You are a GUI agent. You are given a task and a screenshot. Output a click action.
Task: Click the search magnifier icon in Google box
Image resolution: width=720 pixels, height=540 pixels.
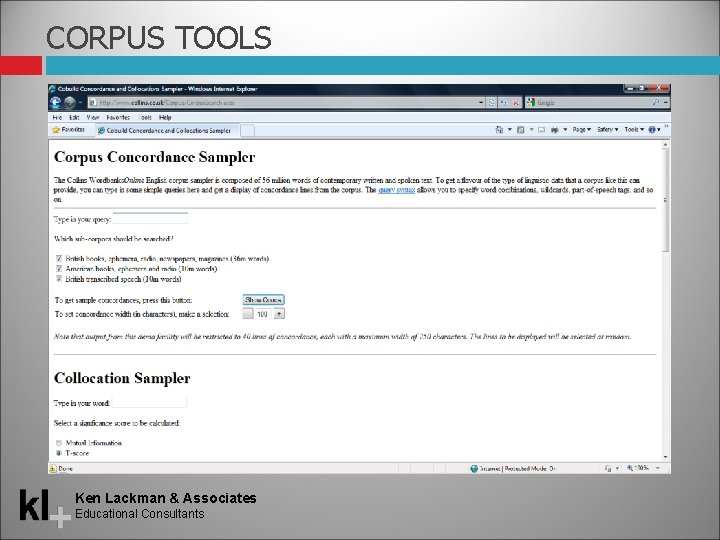(656, 103)
